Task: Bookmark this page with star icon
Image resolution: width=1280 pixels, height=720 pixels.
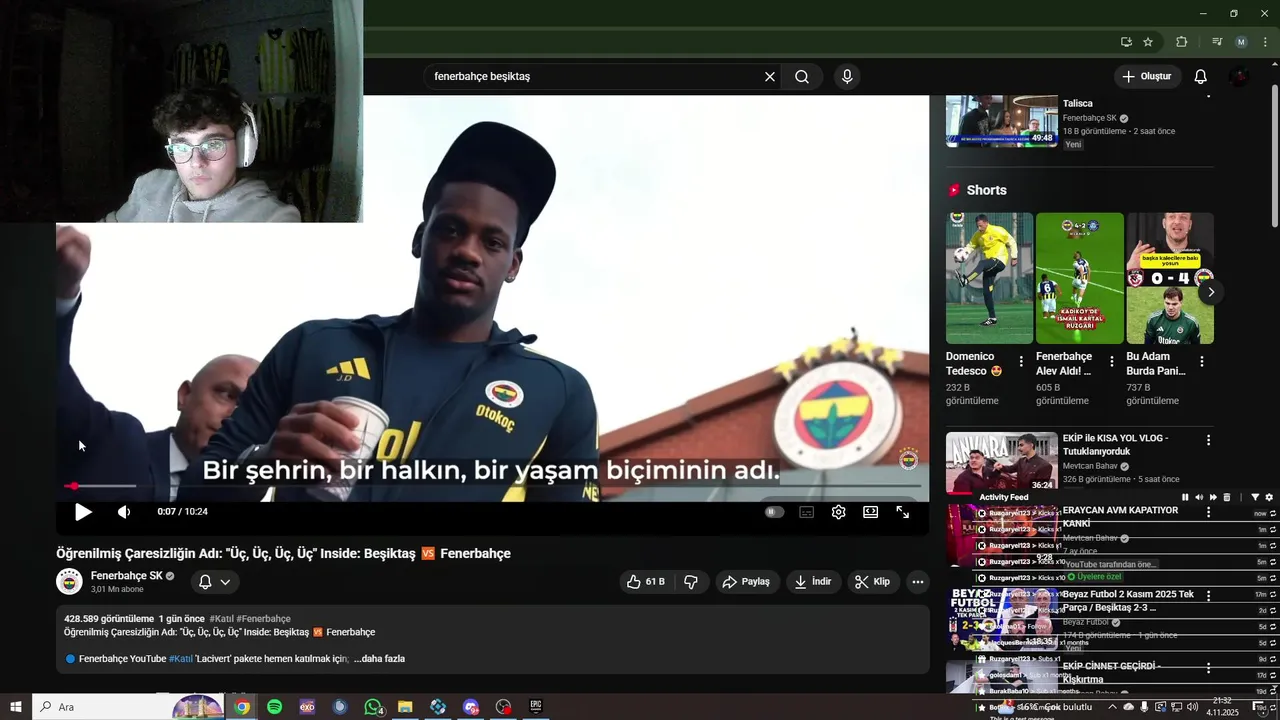Action: (x=1148, y=42)
